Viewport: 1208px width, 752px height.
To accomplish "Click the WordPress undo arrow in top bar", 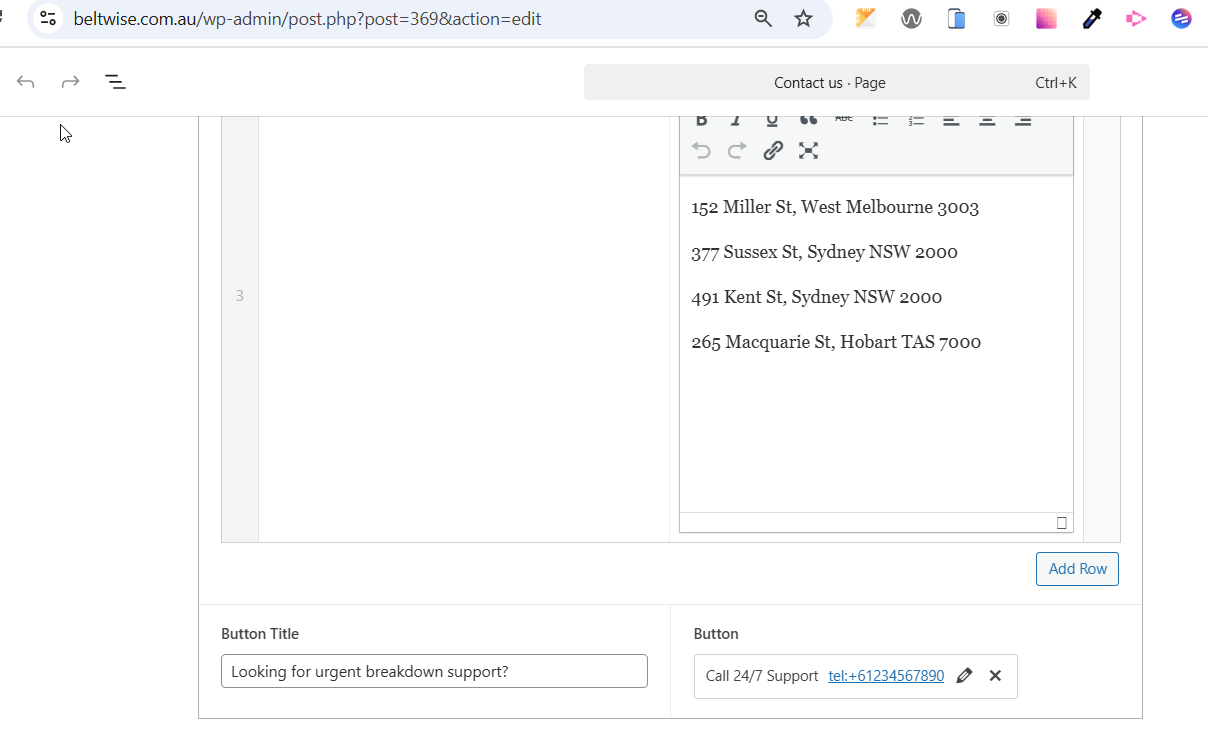I will [26, 82].
